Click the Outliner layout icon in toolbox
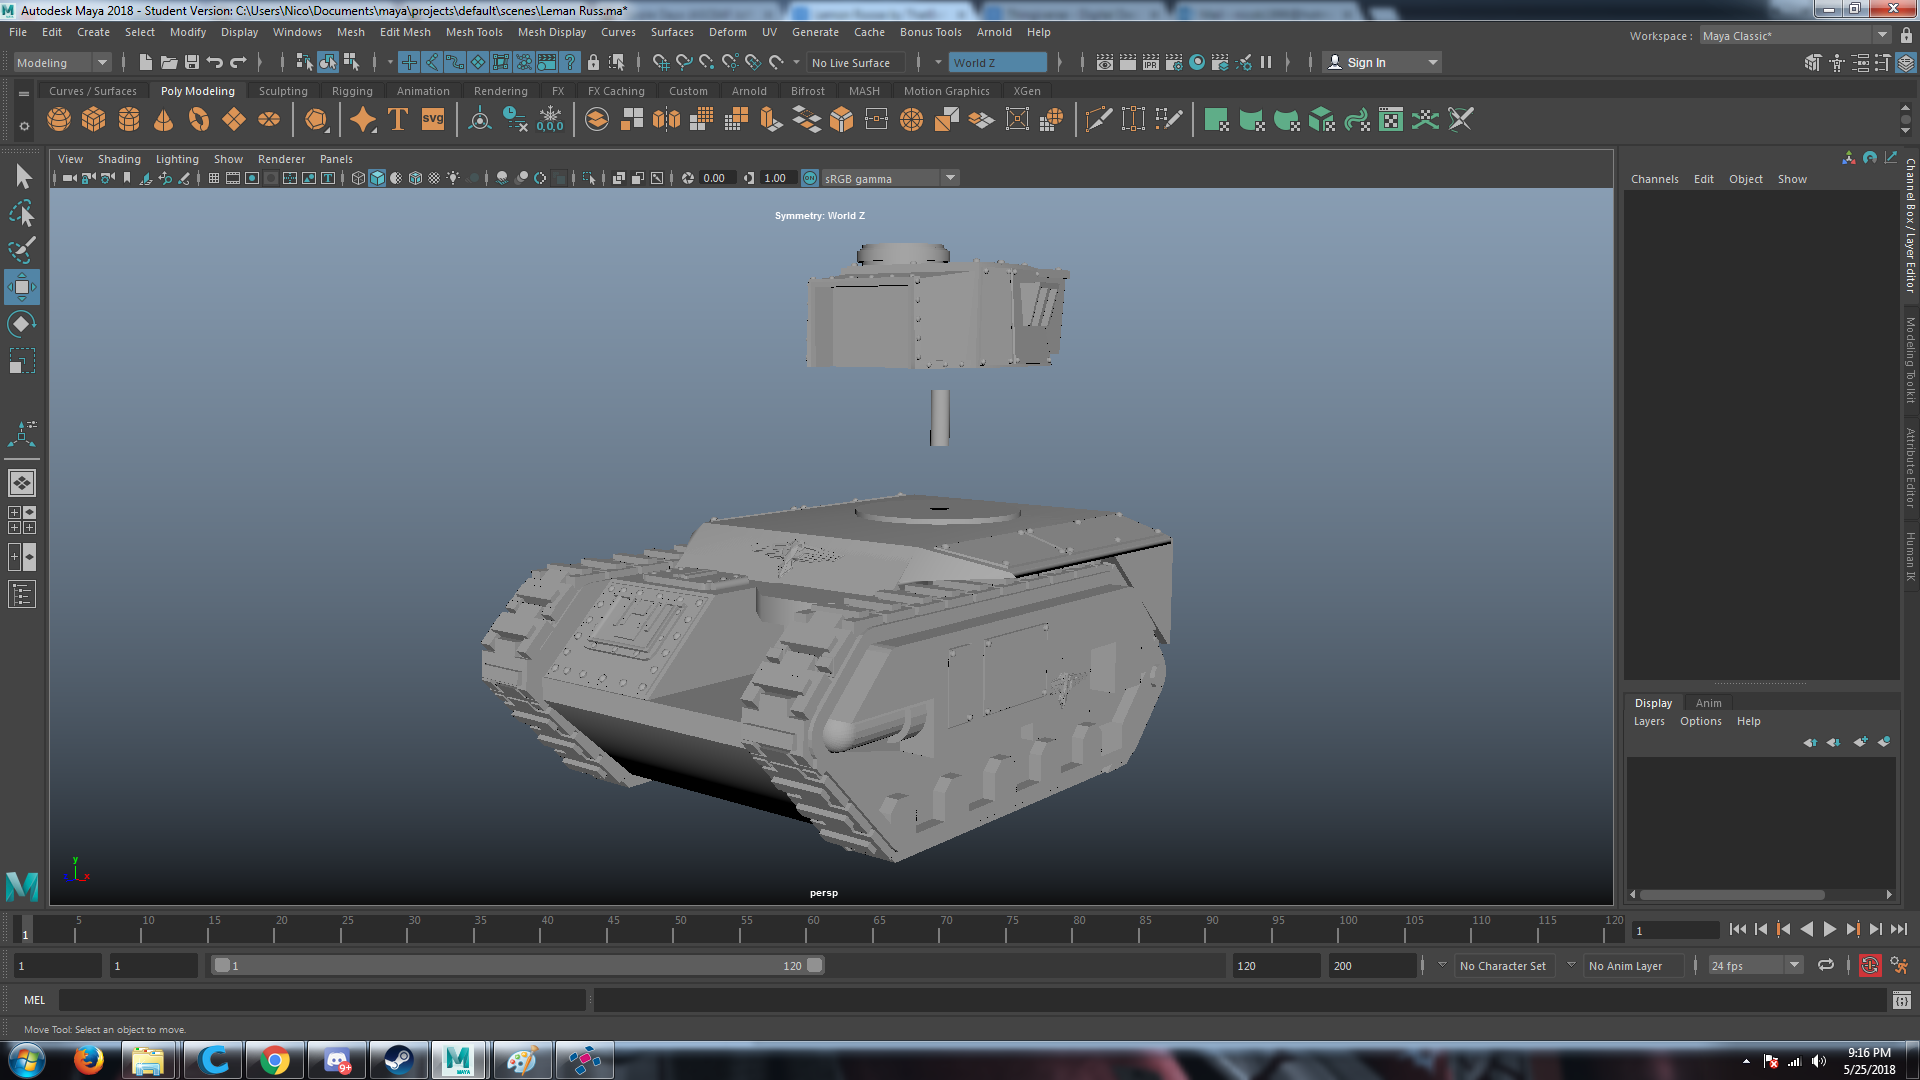 coord(22,595)
